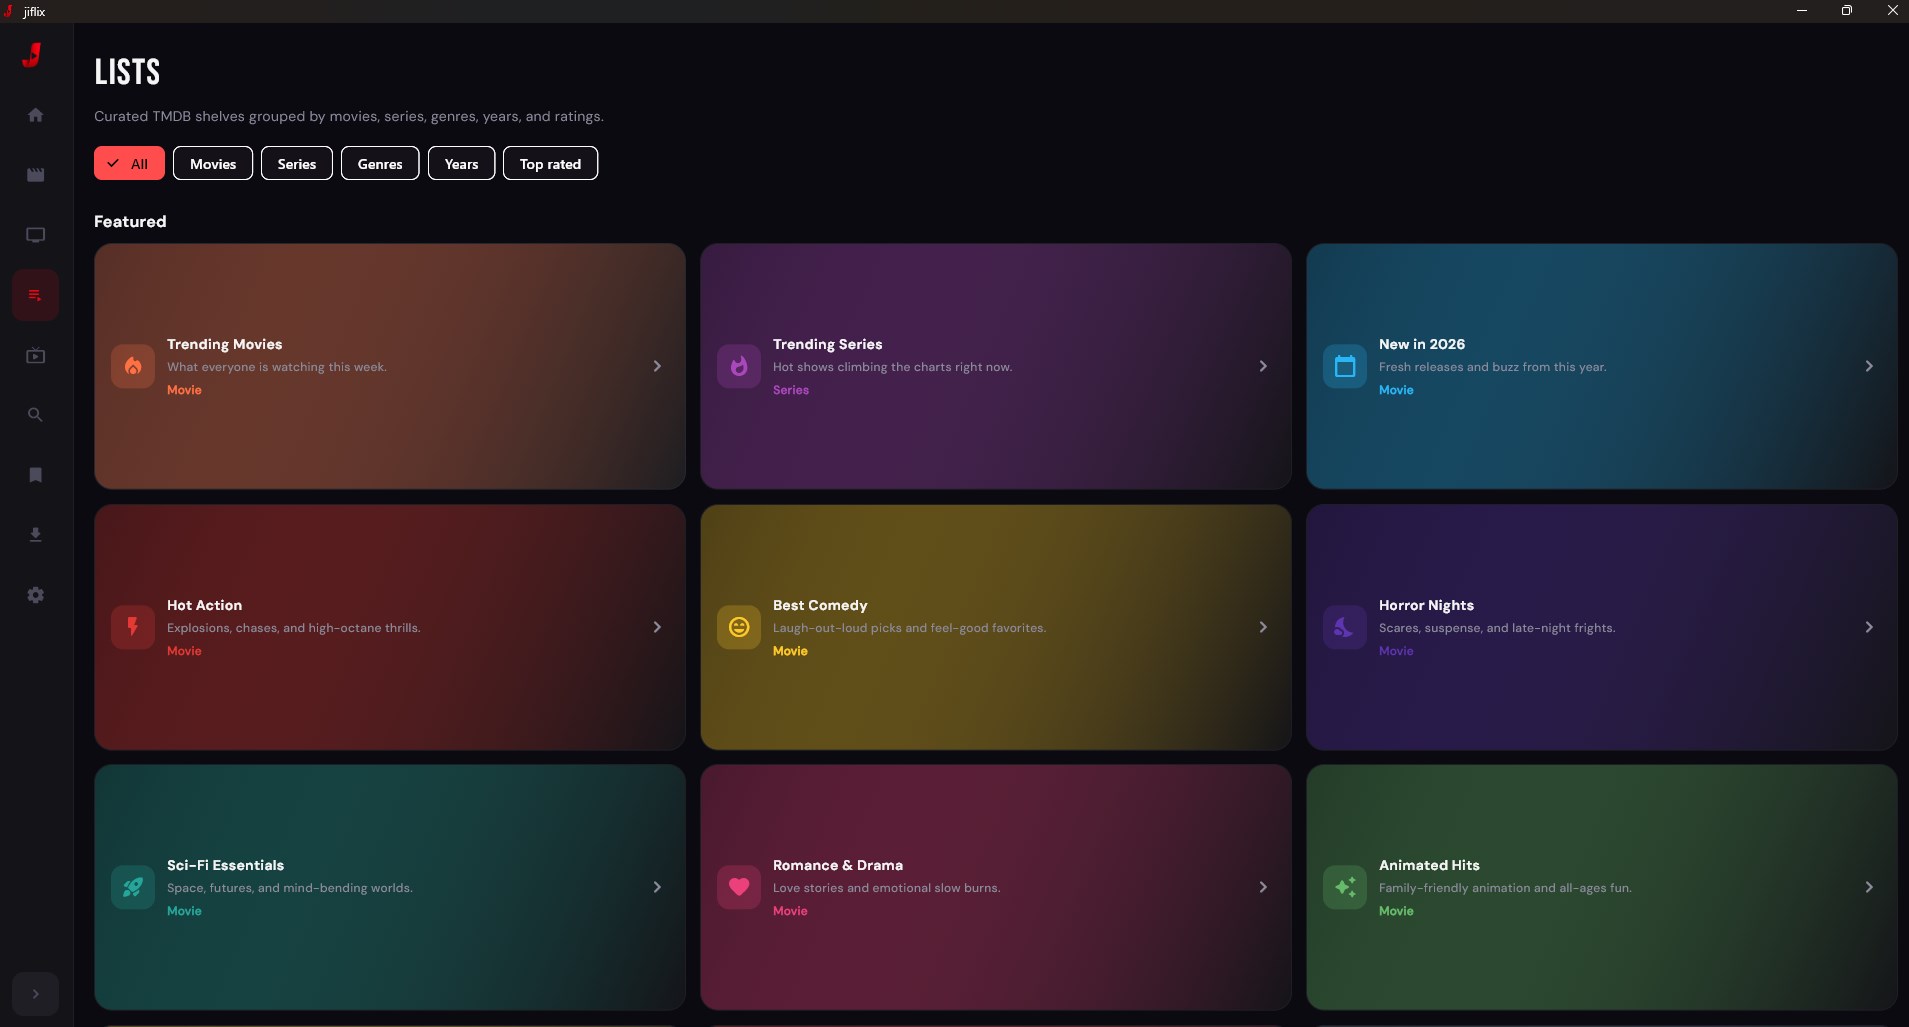Go to Home in the sidebar
Screen dimensions: 1909x1027
point(36,115)
